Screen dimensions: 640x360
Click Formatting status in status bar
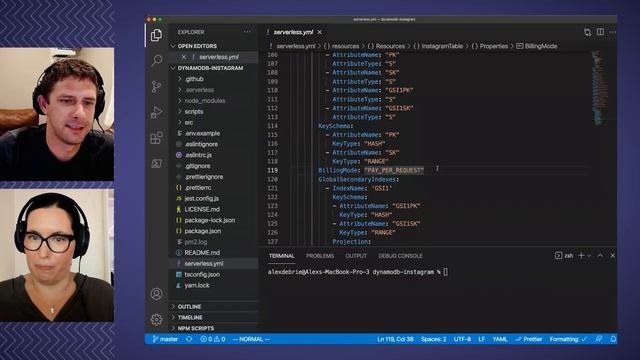tap(568, 339)
